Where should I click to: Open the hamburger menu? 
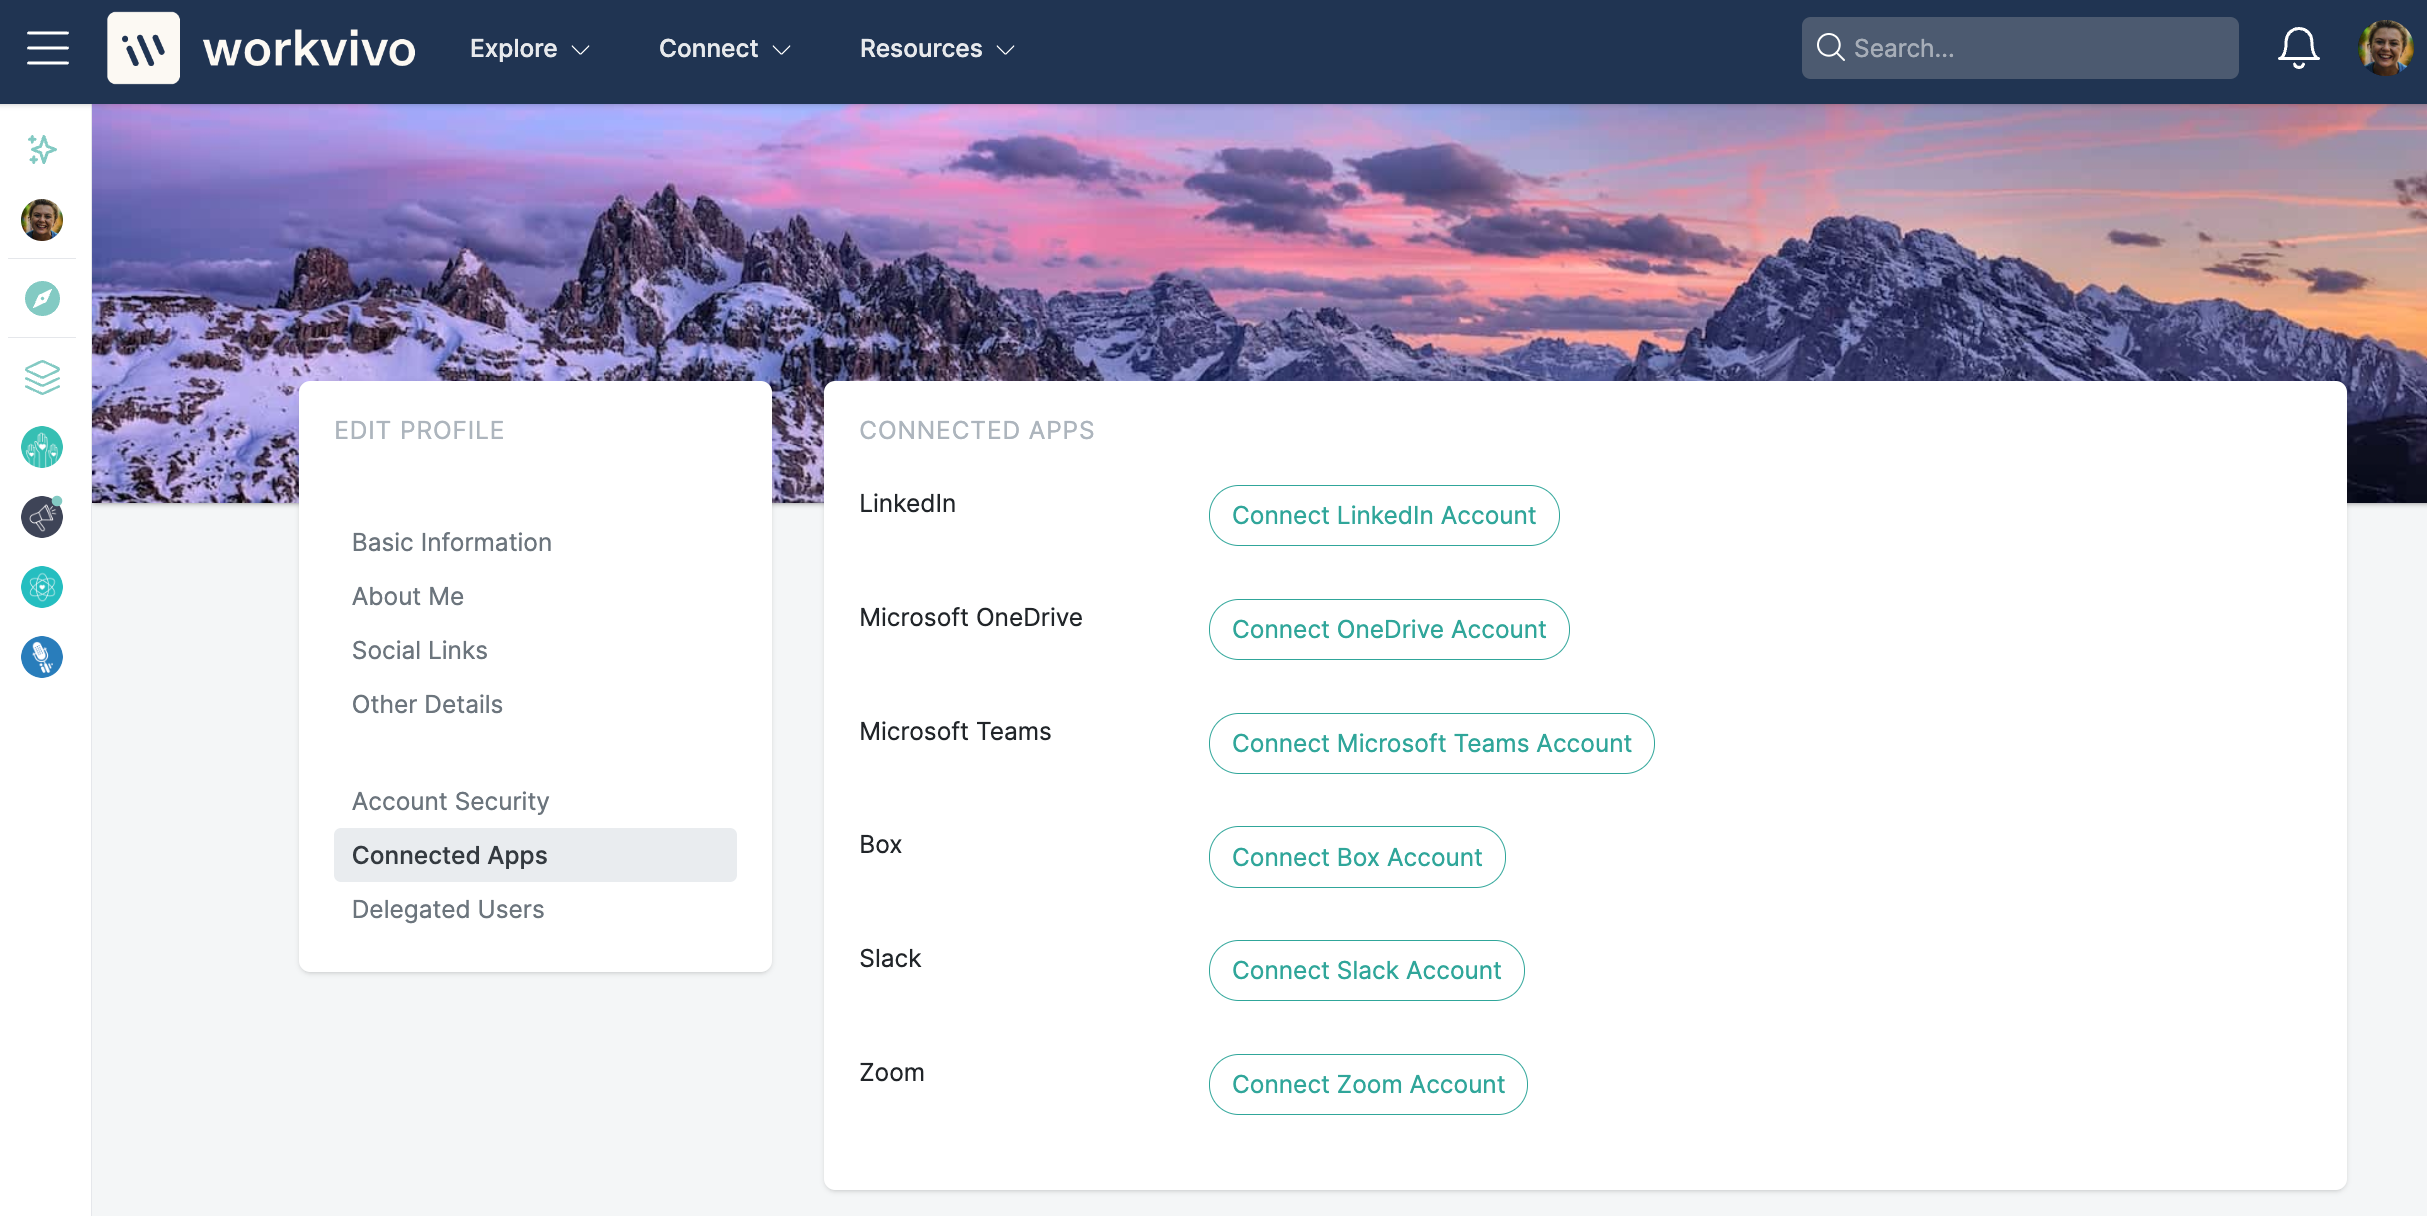pos(47,48)
